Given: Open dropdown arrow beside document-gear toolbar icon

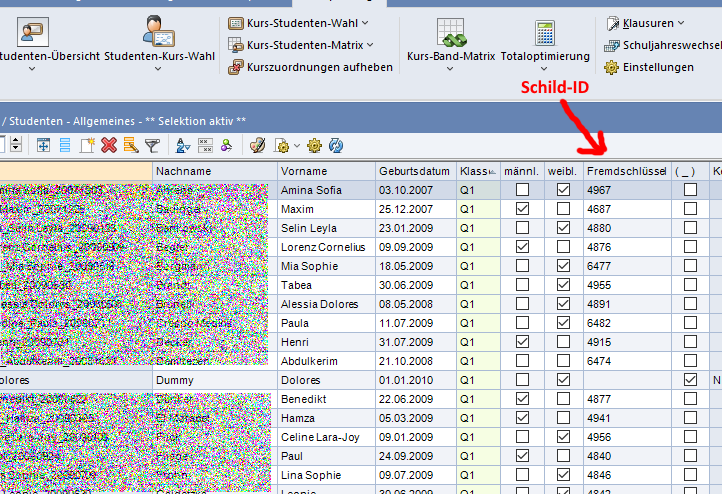Looking at the screenshot, I should (297, 146).
